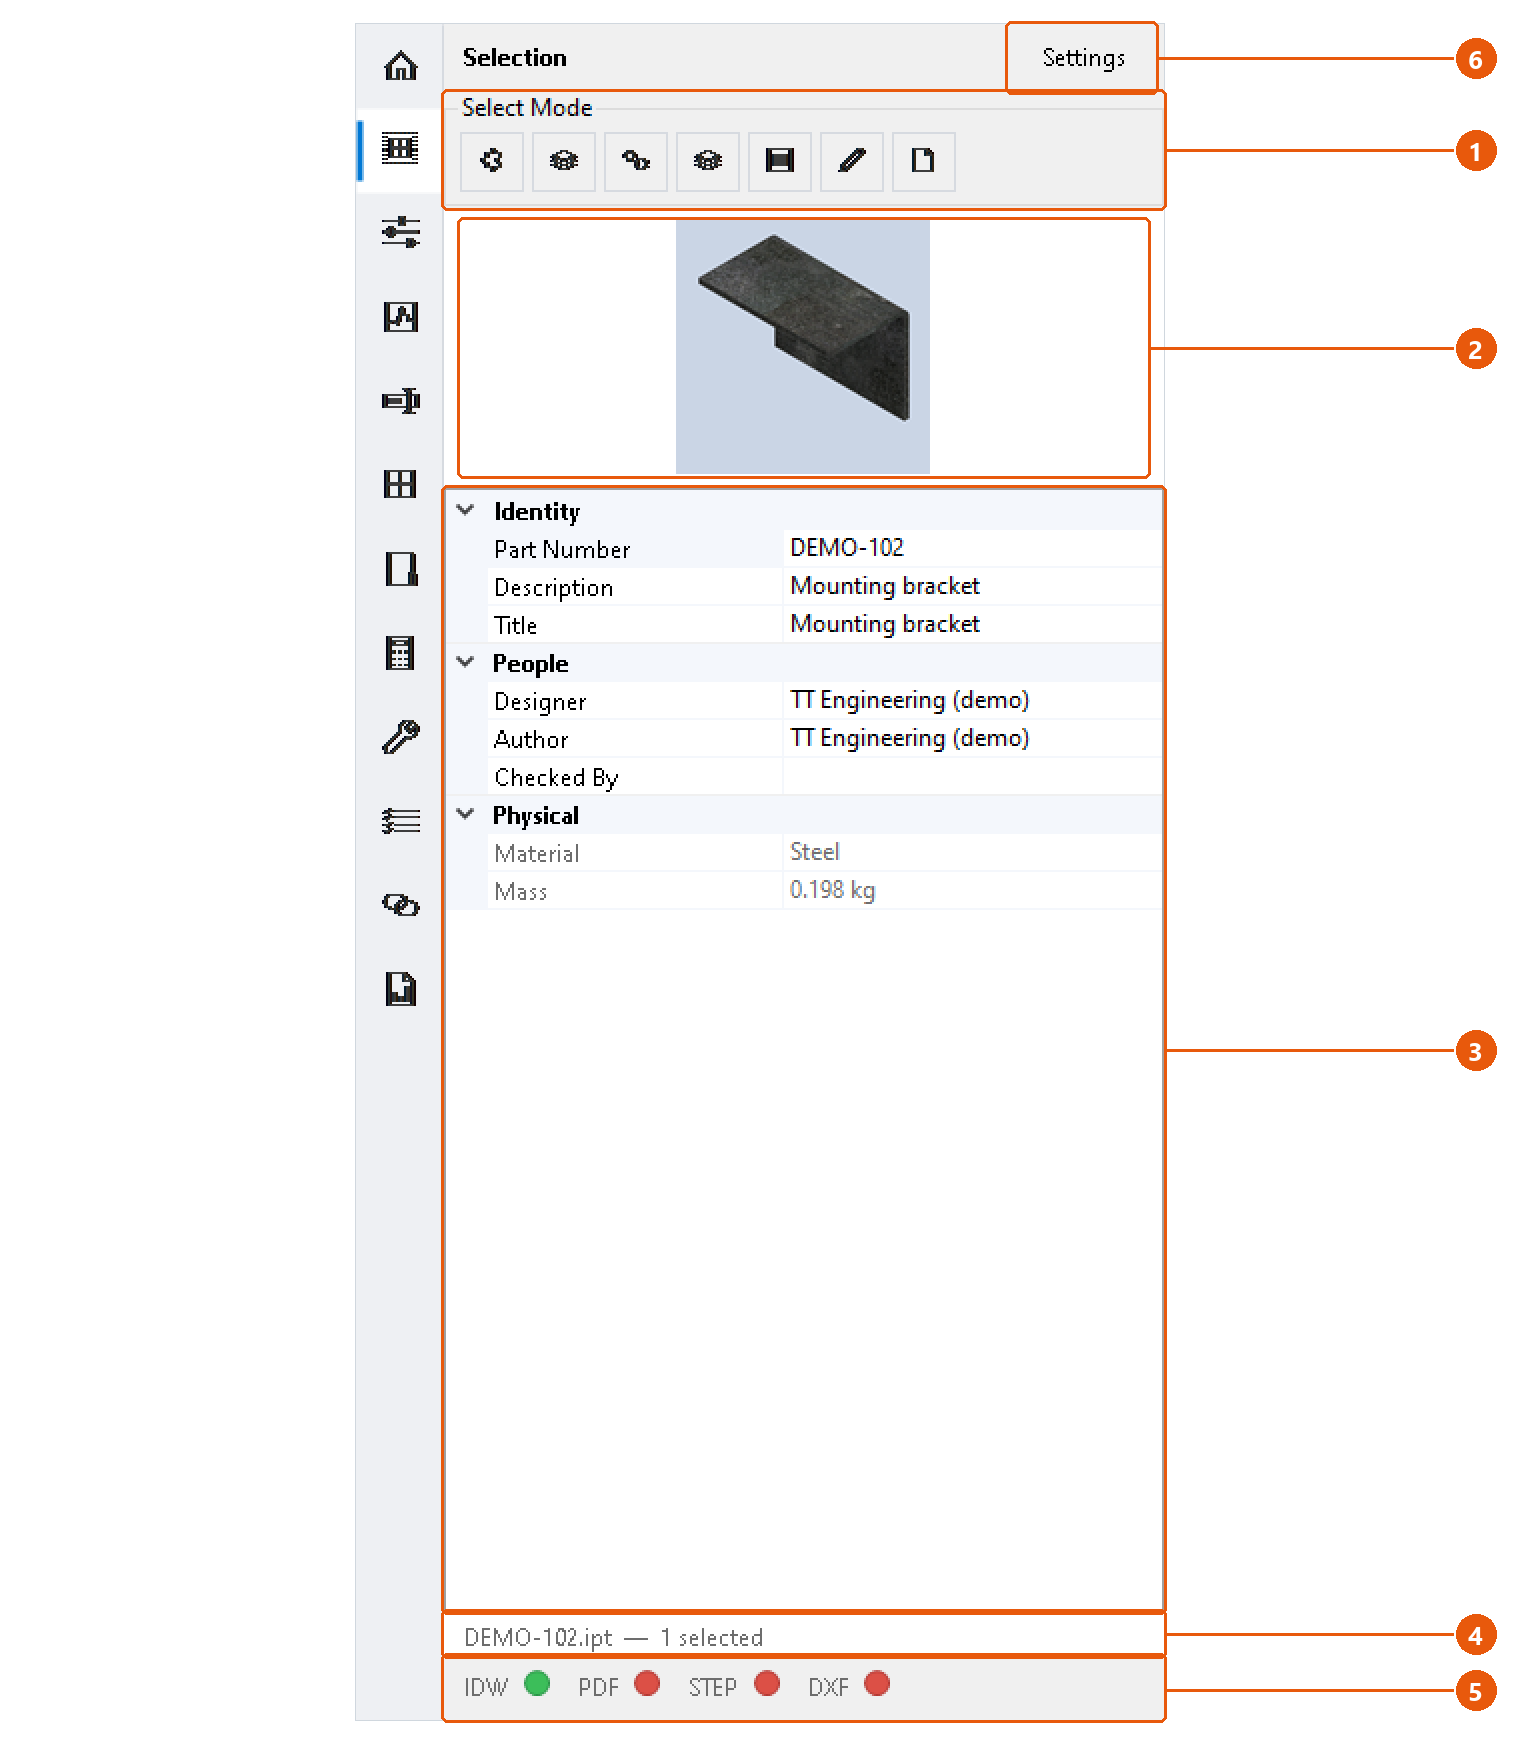Choose the film-frame select mode button
Screen dimensions: 1520x1744
point(780,161)
